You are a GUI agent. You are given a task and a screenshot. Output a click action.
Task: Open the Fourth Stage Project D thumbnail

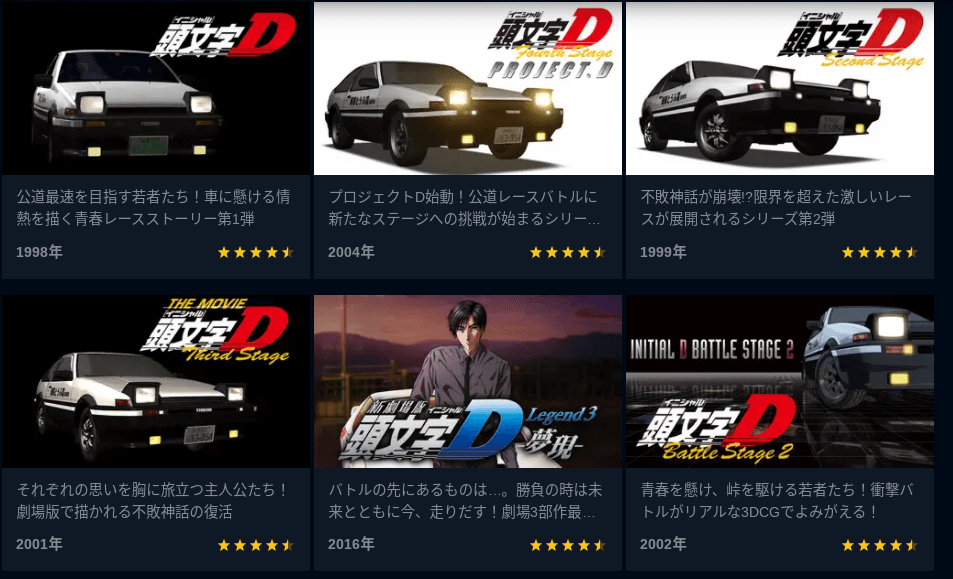coord(467,88)
